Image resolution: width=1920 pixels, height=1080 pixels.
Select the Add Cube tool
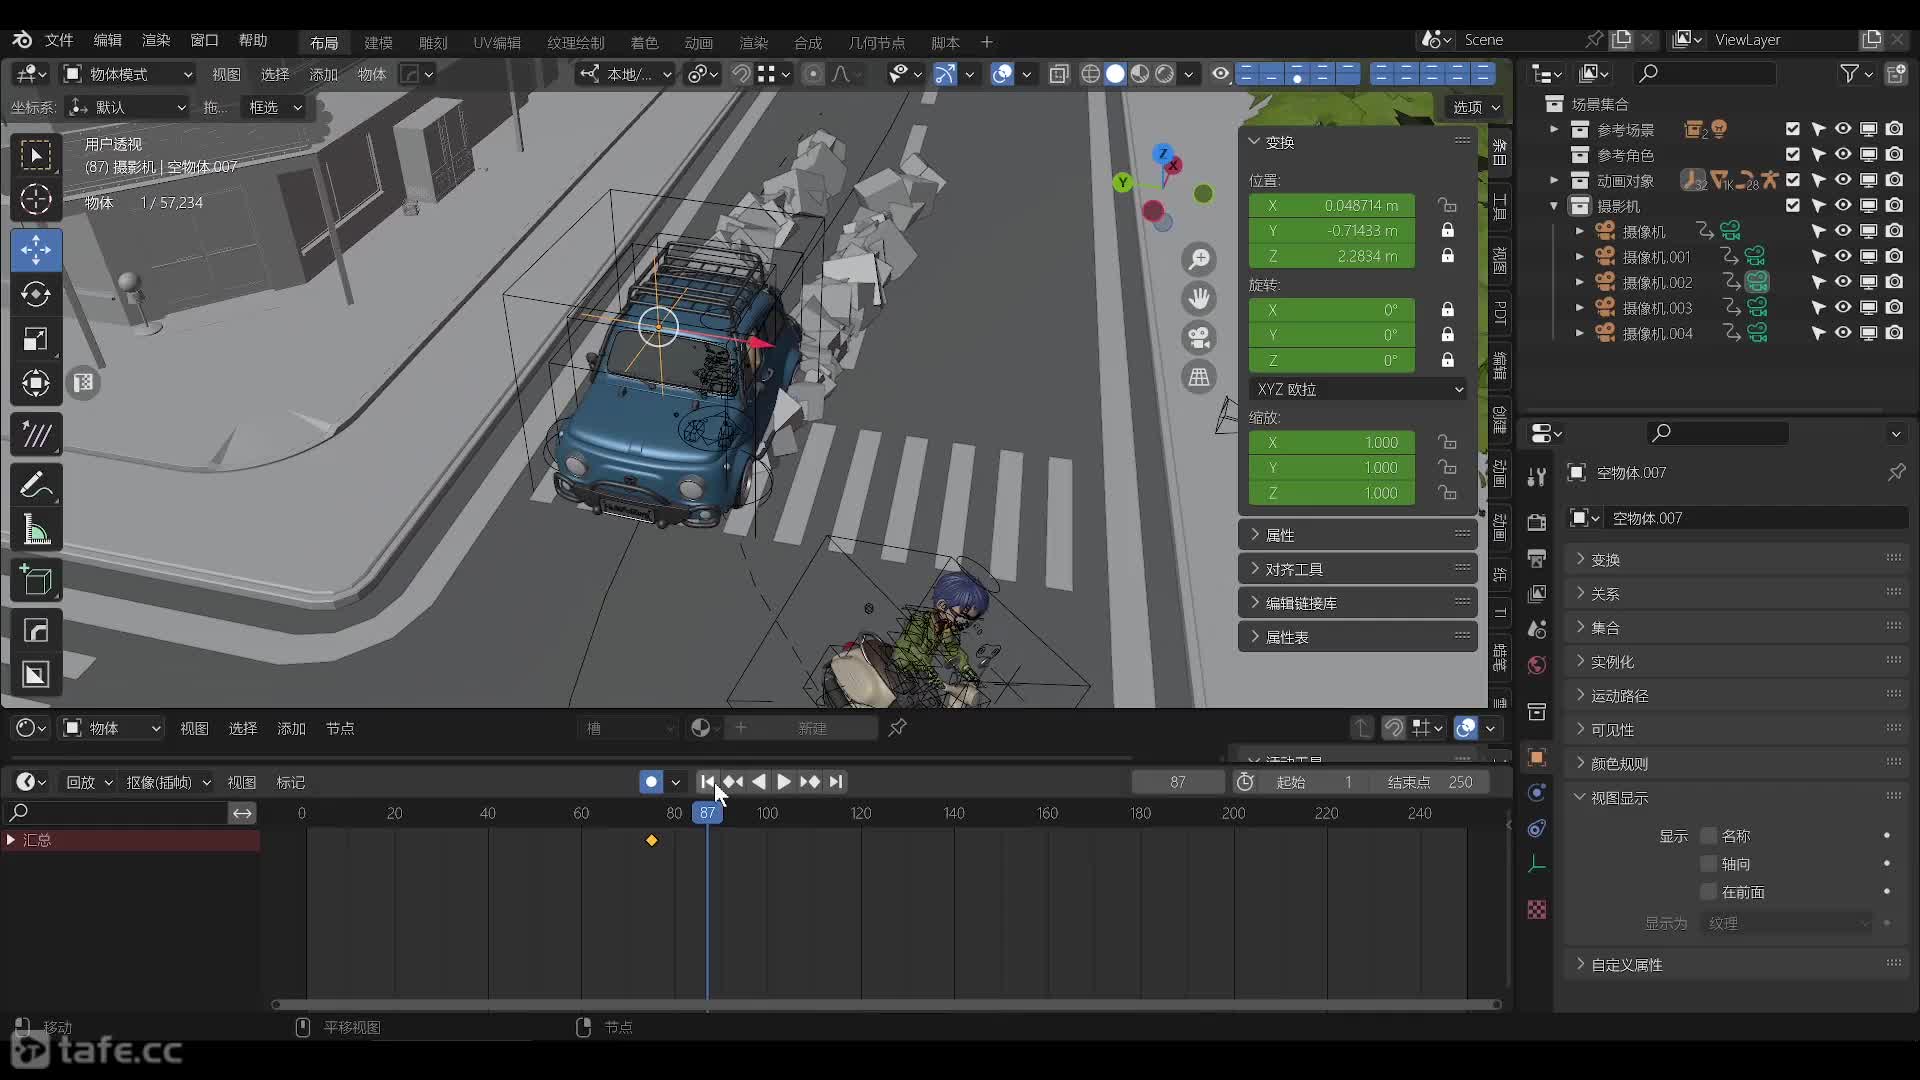(36, 580)
